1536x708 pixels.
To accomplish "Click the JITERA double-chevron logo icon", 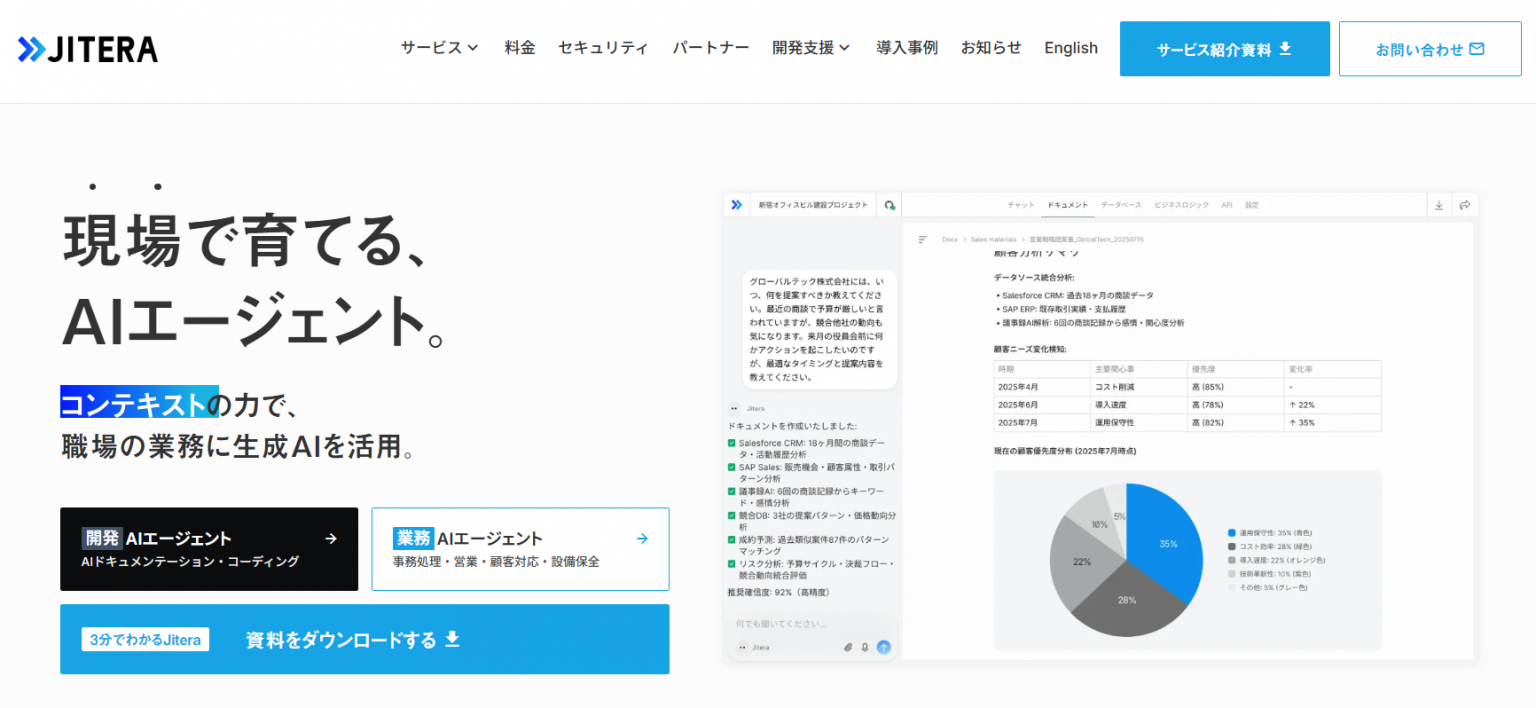I will point(32,47).
